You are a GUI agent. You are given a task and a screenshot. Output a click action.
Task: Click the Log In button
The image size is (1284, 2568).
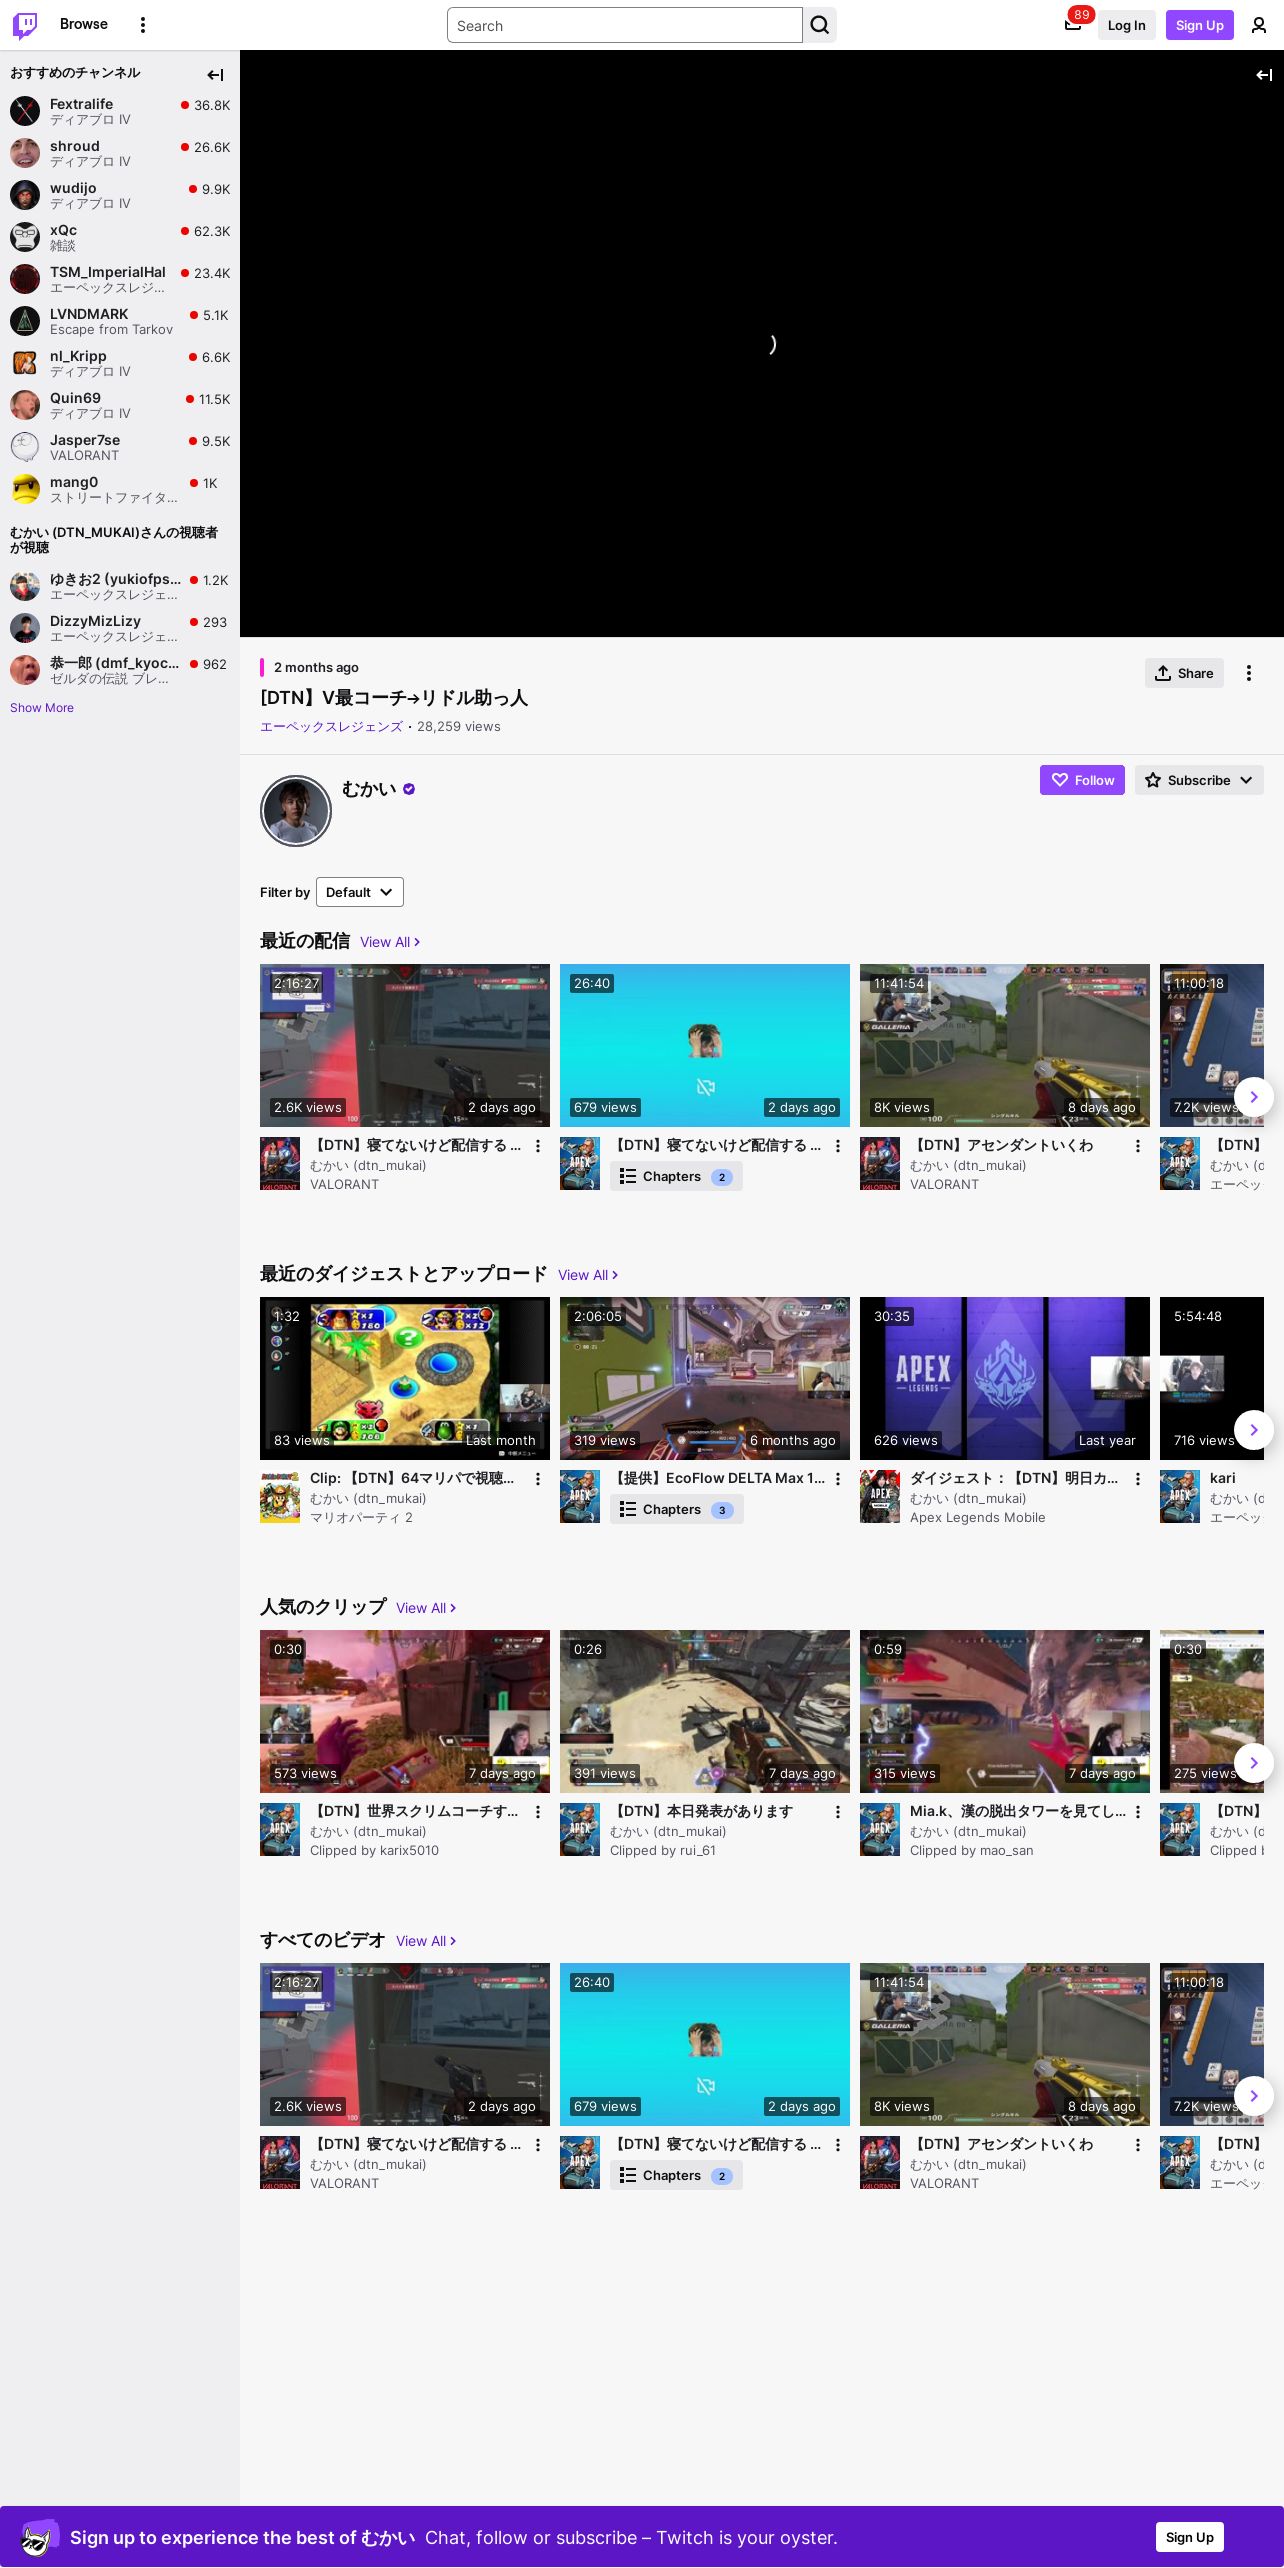click(x=1126, y=25)
